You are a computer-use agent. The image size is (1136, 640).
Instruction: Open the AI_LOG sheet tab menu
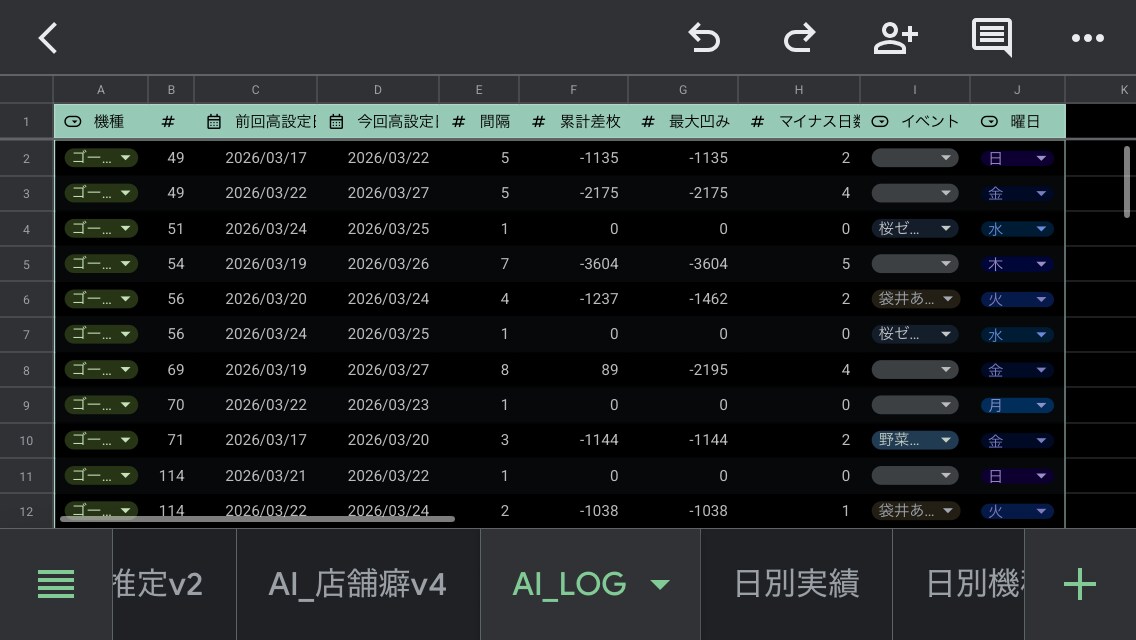(660, 584)
